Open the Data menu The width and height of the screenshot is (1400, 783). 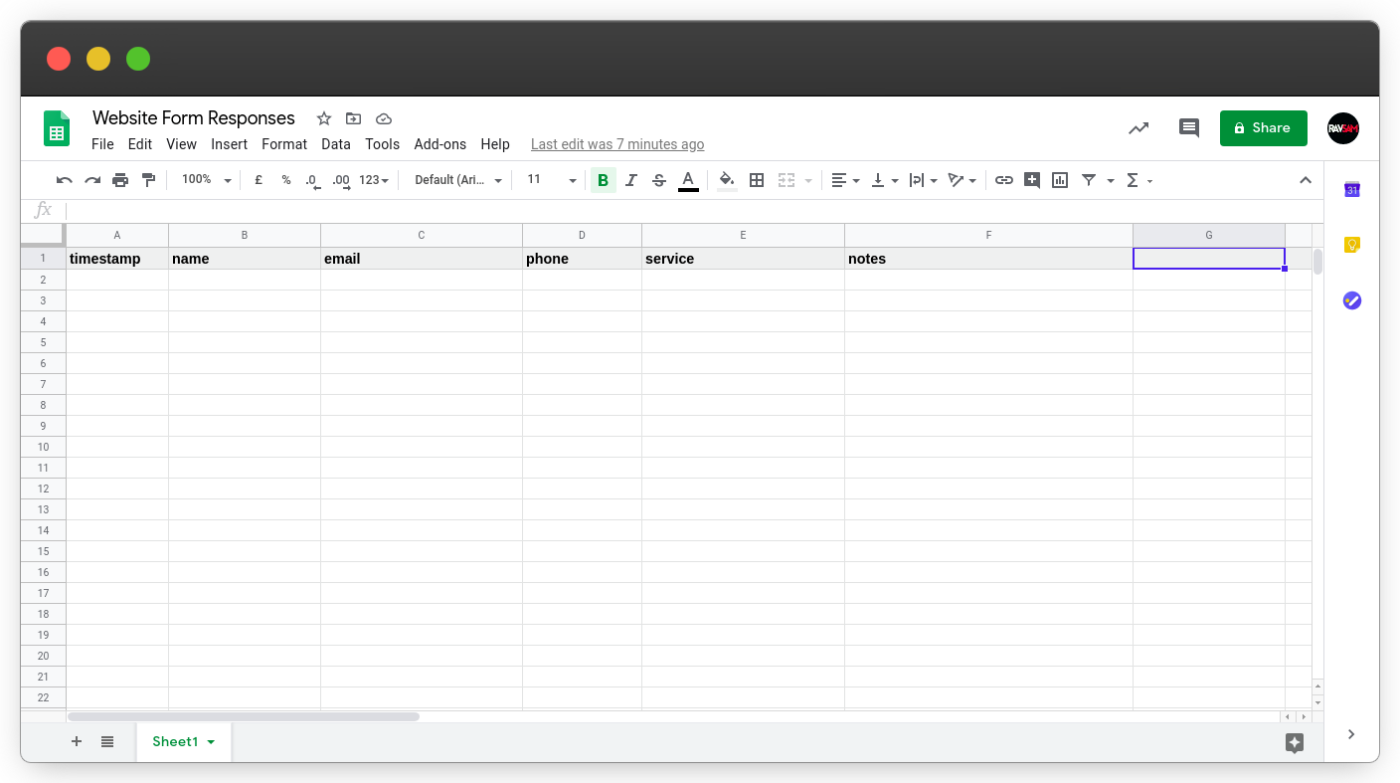pyautogui.click(x=335, y=144)
